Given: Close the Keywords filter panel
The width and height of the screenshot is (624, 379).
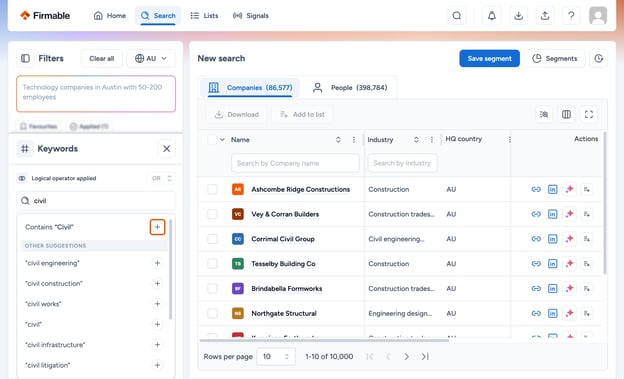Looking at the screenshot, I should coord(166,148).
